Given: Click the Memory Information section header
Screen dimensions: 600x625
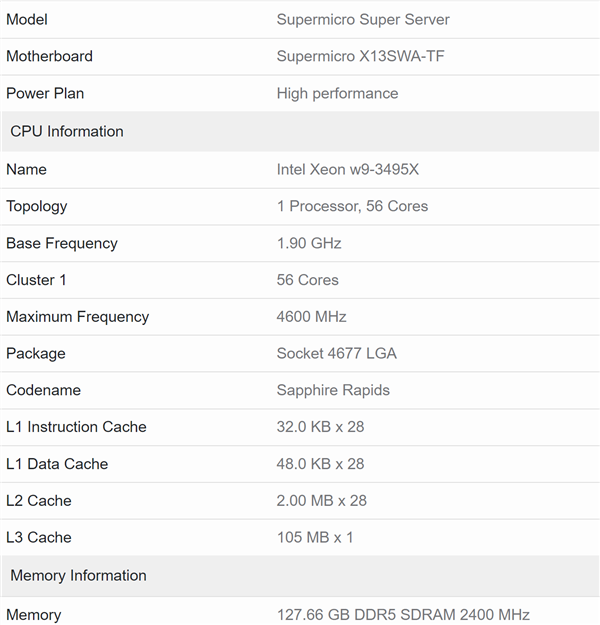Looking at the screenshot, I should point(78,575).
